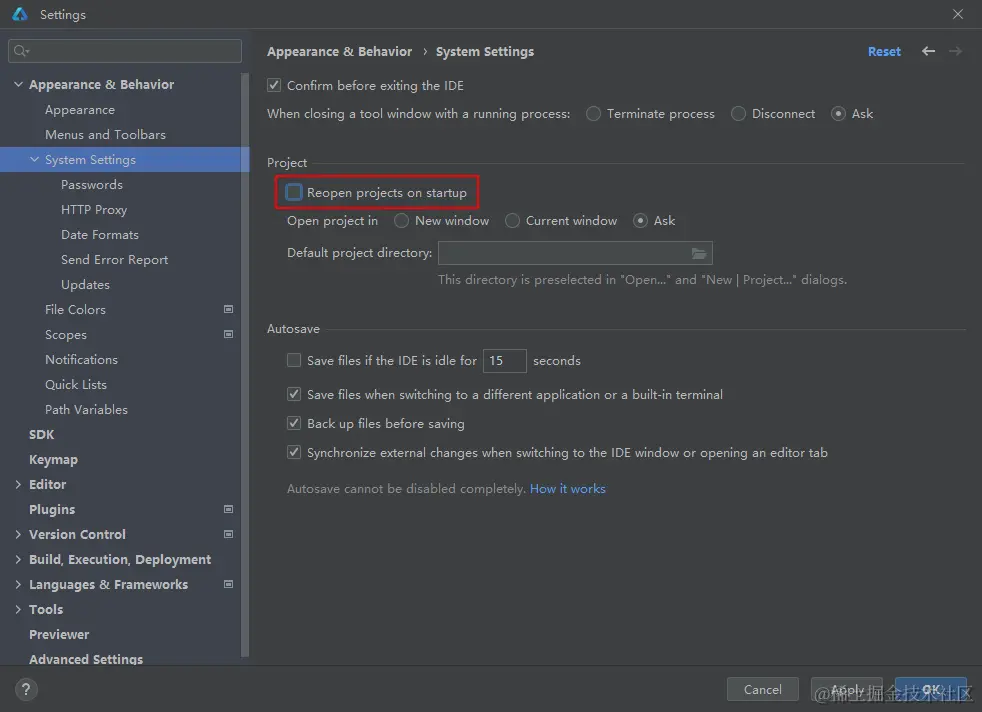The width and height of the screenshot is (982, 712).
Task: Click the DevEco app logo in title bar
Action: (20, 14)
